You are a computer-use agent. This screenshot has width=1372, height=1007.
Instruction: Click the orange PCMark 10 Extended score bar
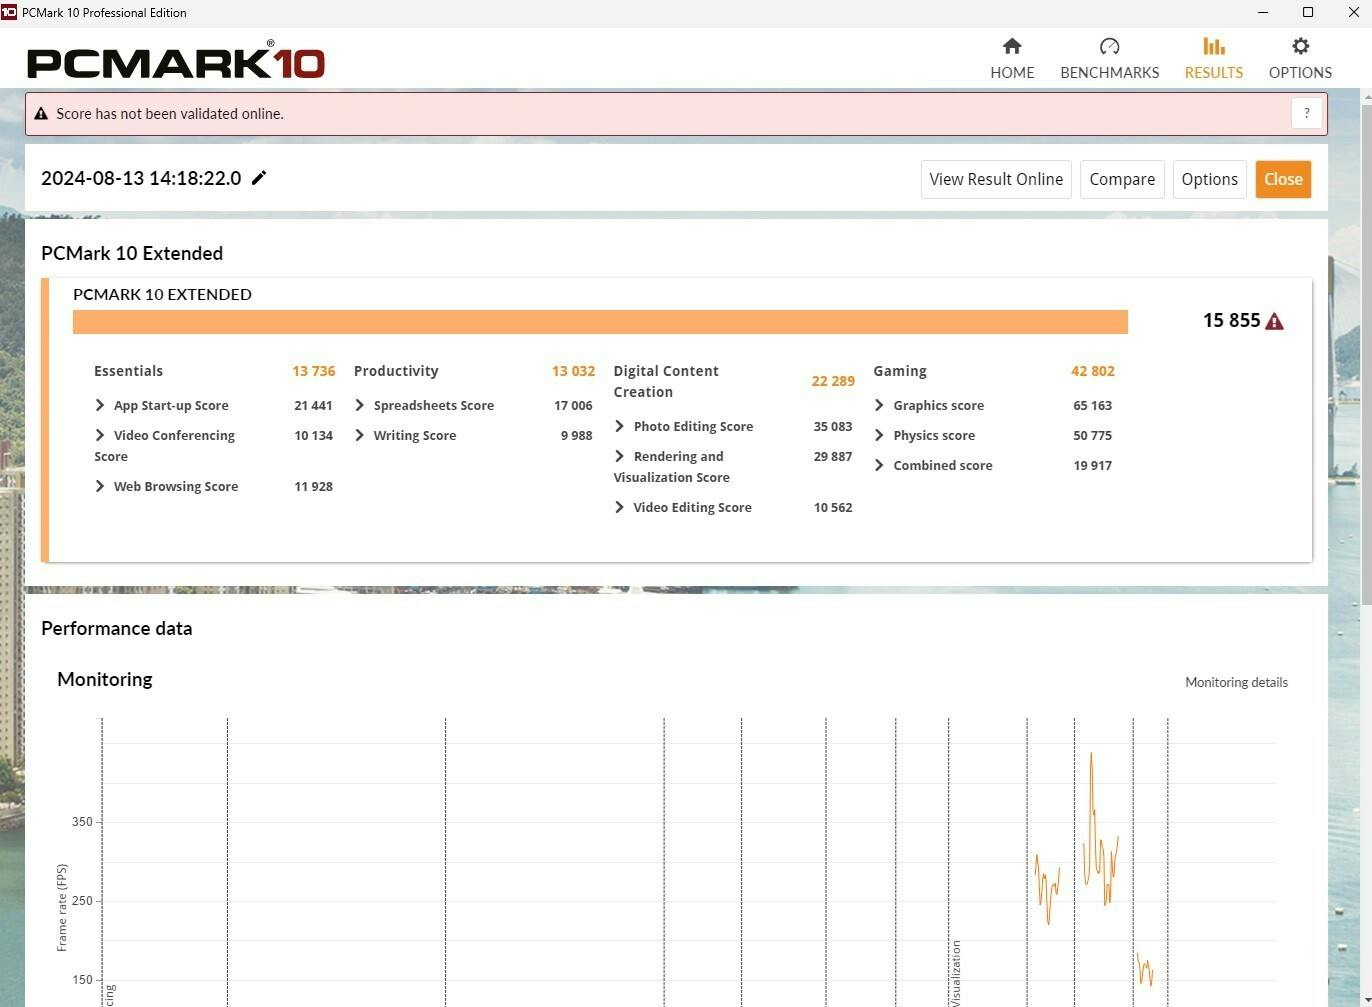(600, 321)
